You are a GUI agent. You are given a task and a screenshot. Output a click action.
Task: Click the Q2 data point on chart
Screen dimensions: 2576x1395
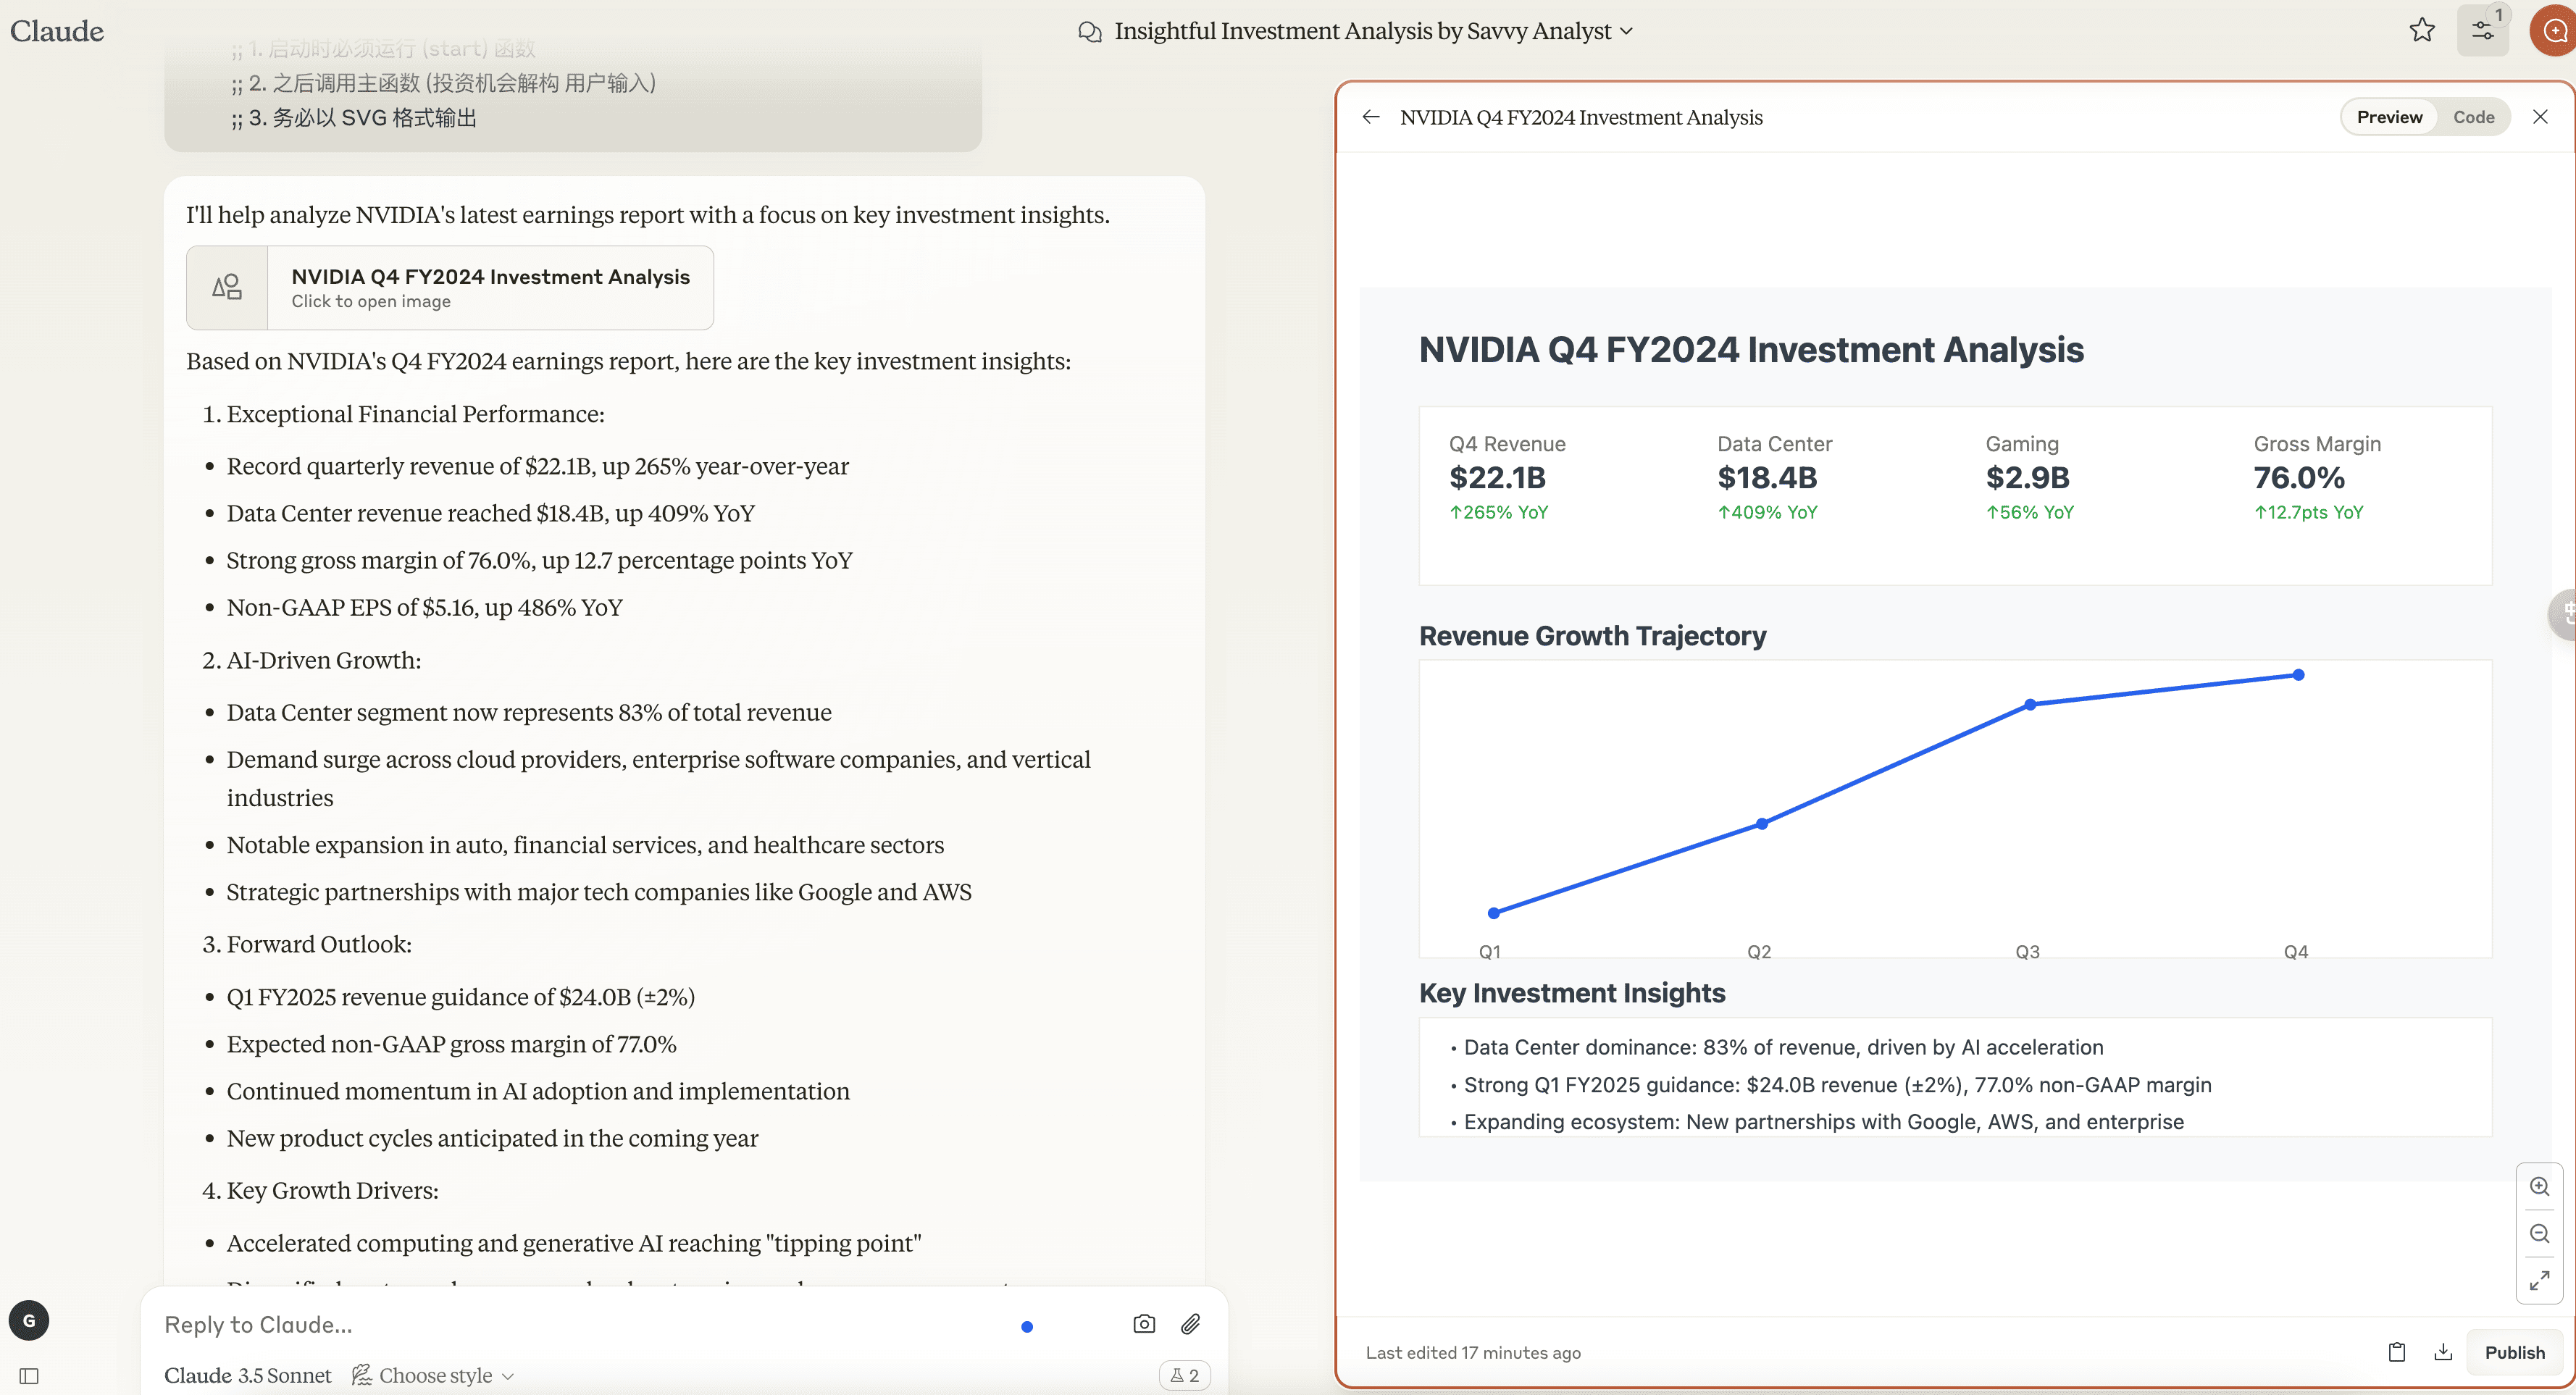coord(1762,824)
